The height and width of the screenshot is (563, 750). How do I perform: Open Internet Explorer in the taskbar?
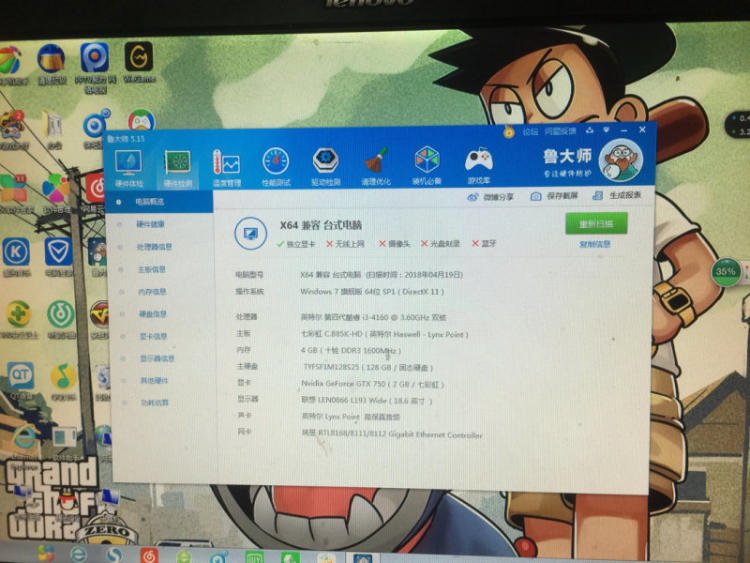tap(79, 555)
